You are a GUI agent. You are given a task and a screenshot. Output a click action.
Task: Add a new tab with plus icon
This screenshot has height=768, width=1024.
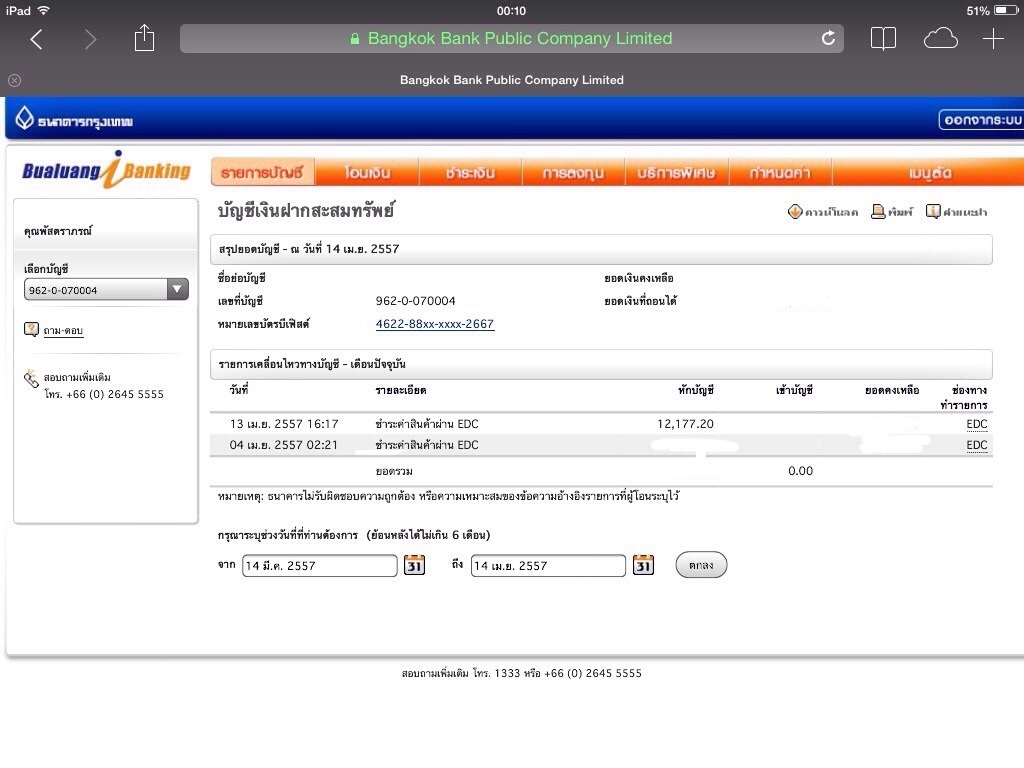tap(993, 39)
